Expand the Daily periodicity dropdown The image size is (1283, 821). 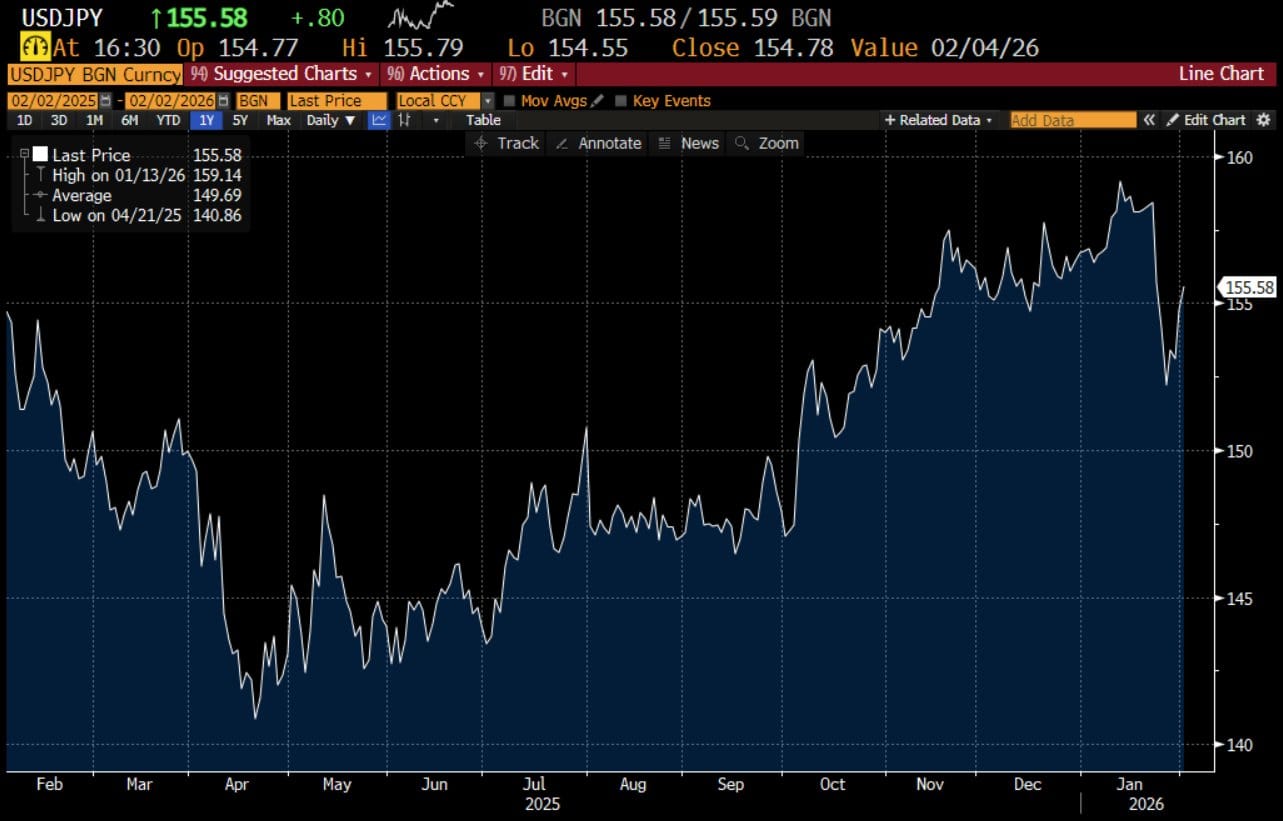click(x=331, y=120)
